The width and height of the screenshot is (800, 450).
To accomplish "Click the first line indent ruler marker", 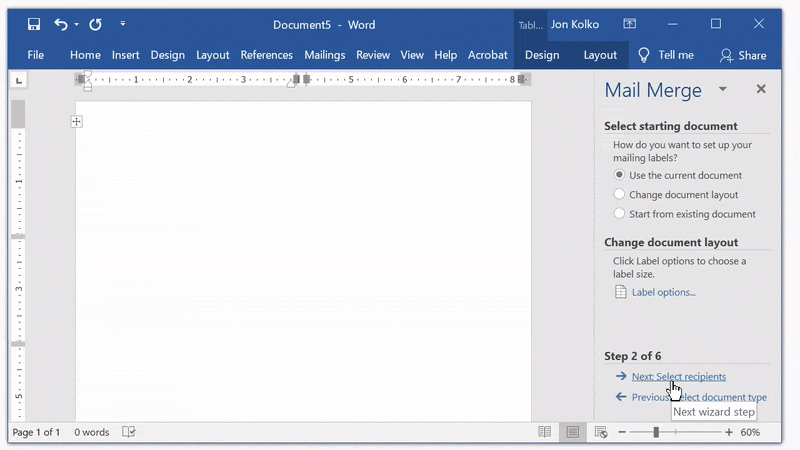I will [87, 75].
